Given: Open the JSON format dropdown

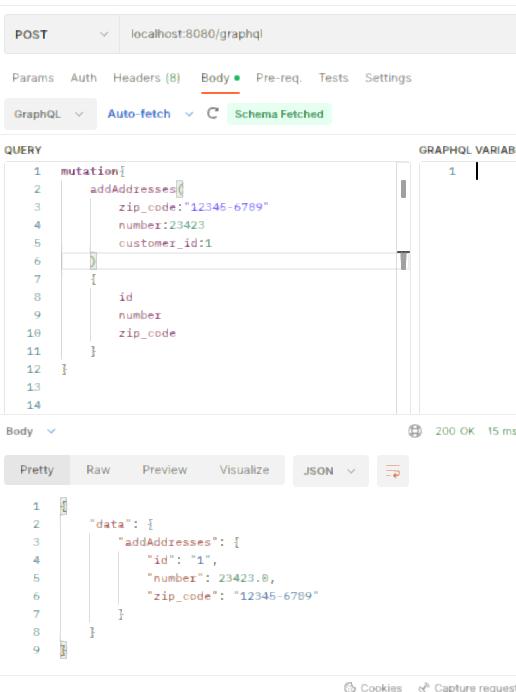Looking at the screenshot, I should [331, 471].
